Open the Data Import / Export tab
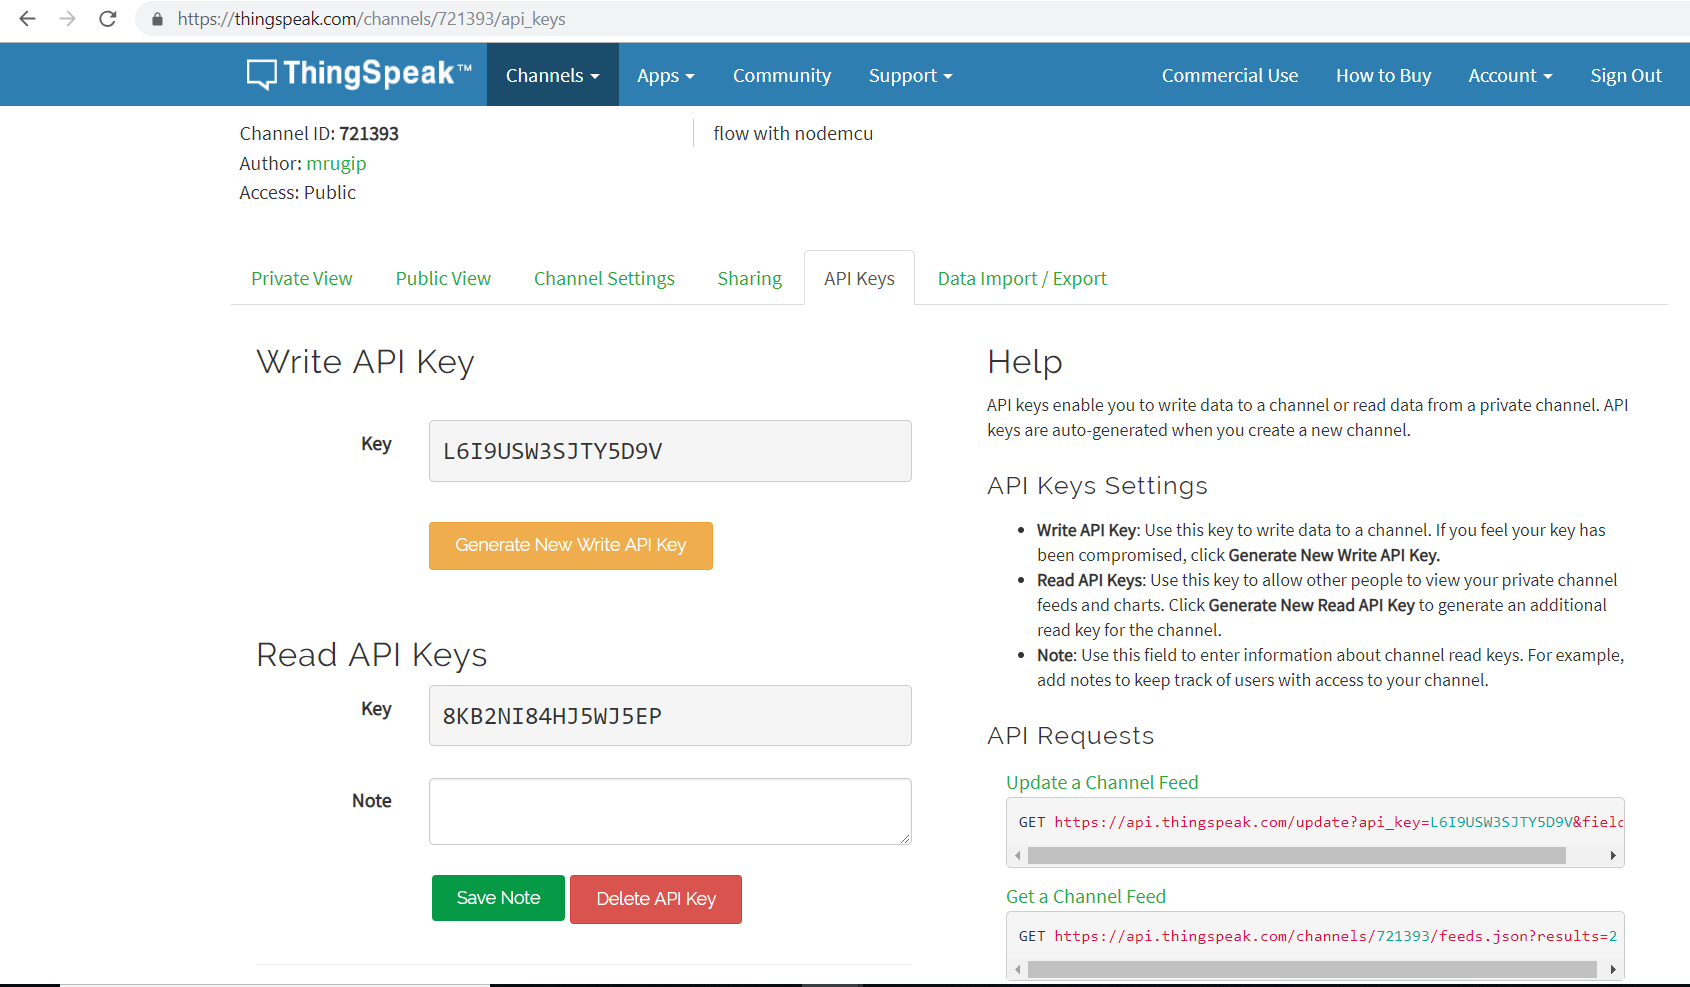Viewport: 1690px width, 987px height. 1022,278
